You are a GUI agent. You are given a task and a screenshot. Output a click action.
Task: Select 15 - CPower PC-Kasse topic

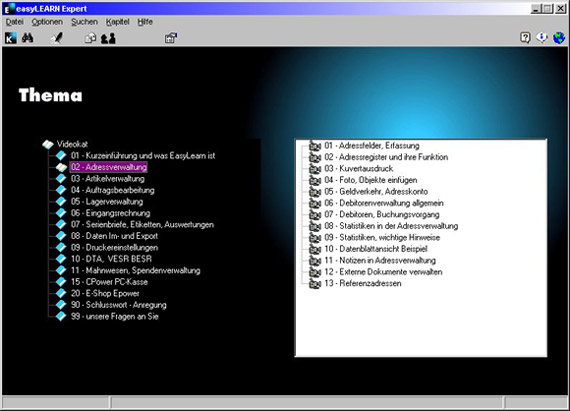click(109, 282)
